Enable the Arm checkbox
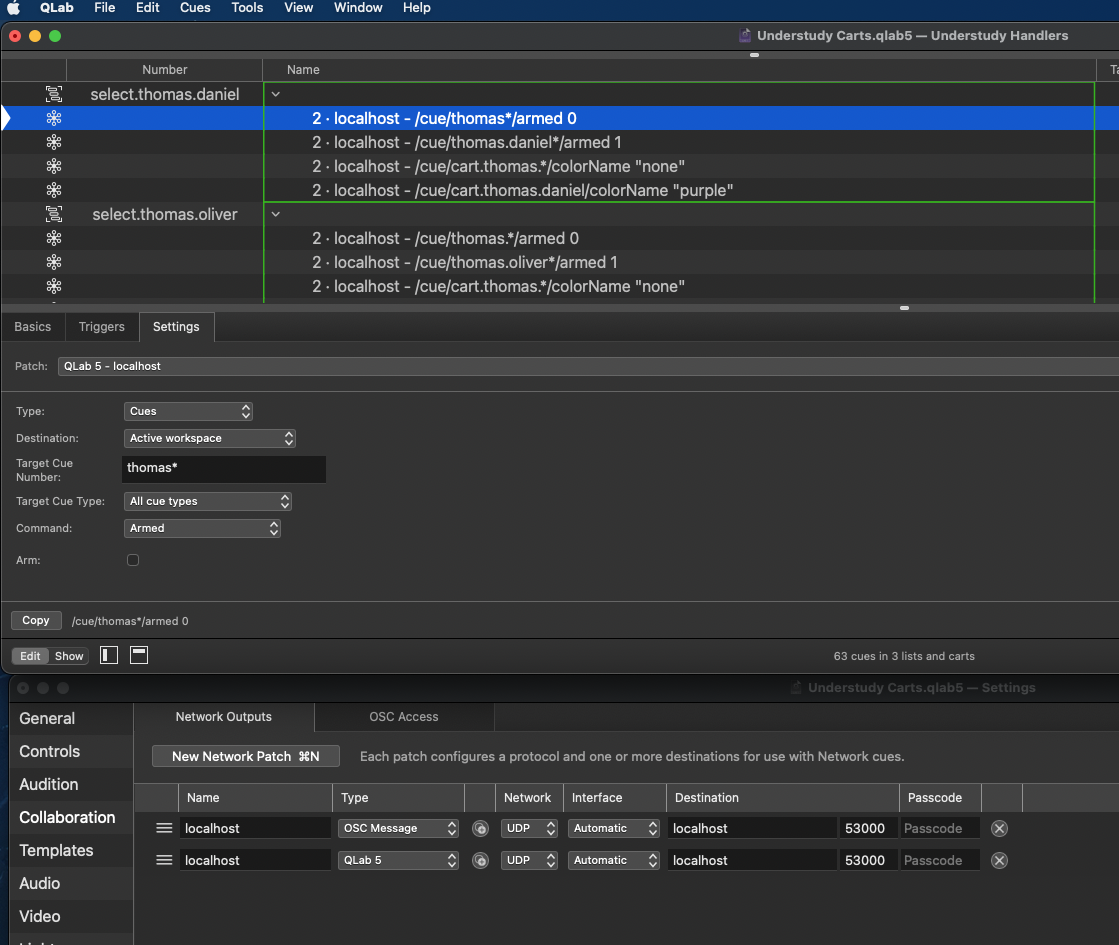 pyautogui.click(x=133, y=560)
